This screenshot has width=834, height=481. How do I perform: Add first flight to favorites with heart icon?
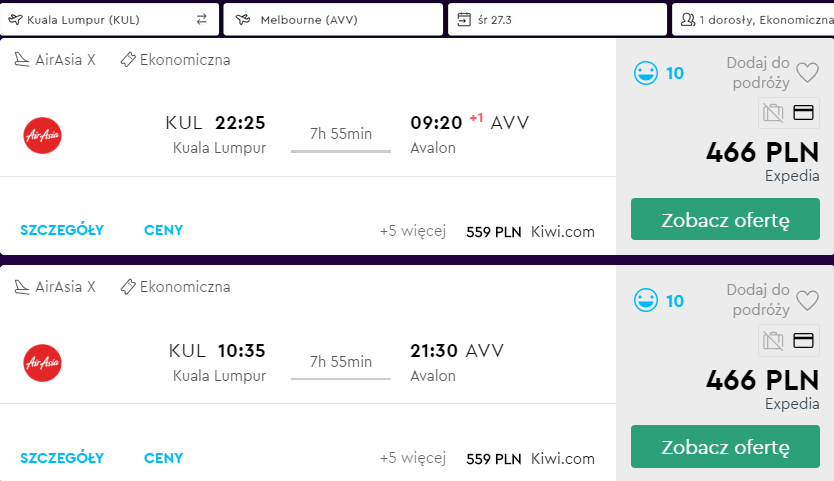pos(807,73)
